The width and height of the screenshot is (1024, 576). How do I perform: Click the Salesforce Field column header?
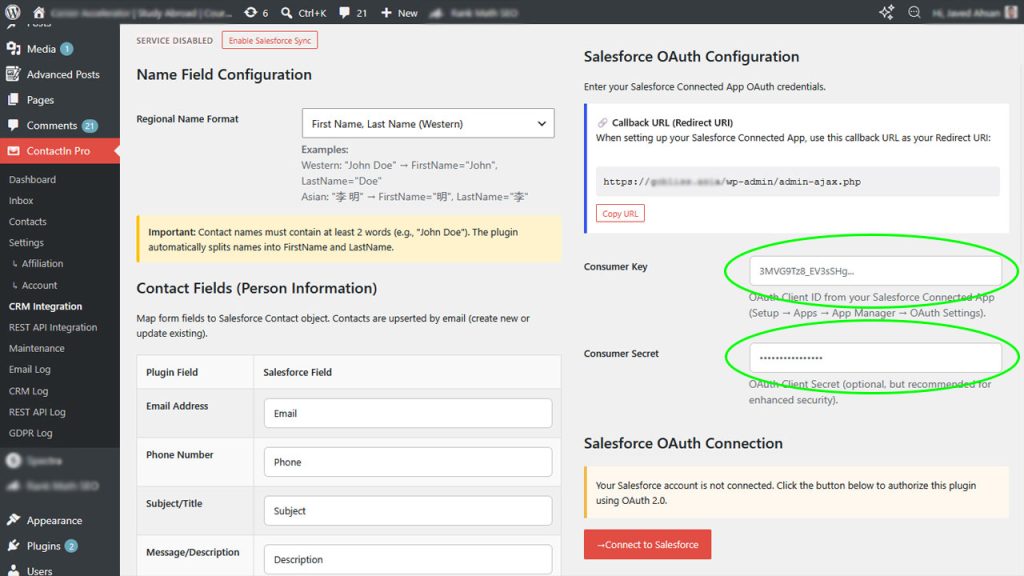(x=297, y=372)
